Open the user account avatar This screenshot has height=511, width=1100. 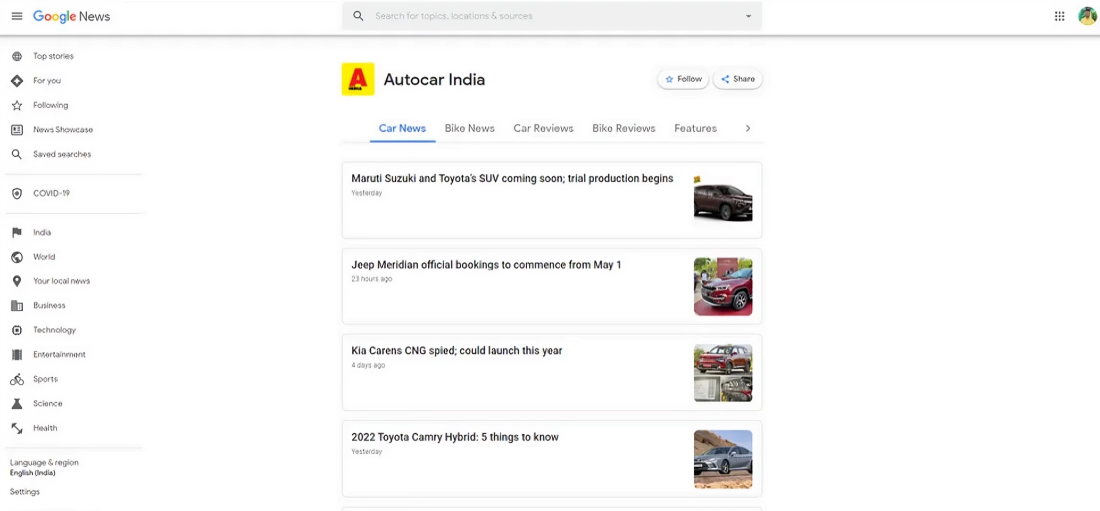click(1087, 16)
